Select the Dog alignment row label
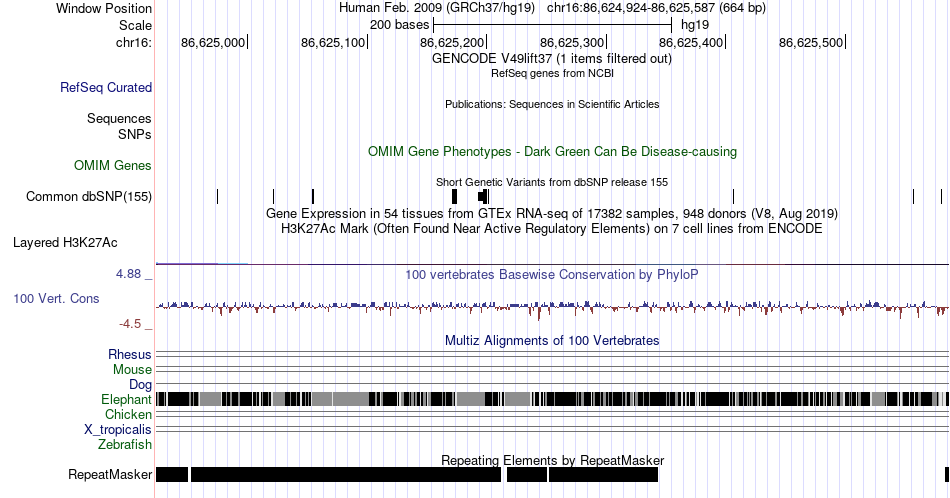This screenshot has width=950, height=498. (x=141, y=385)
